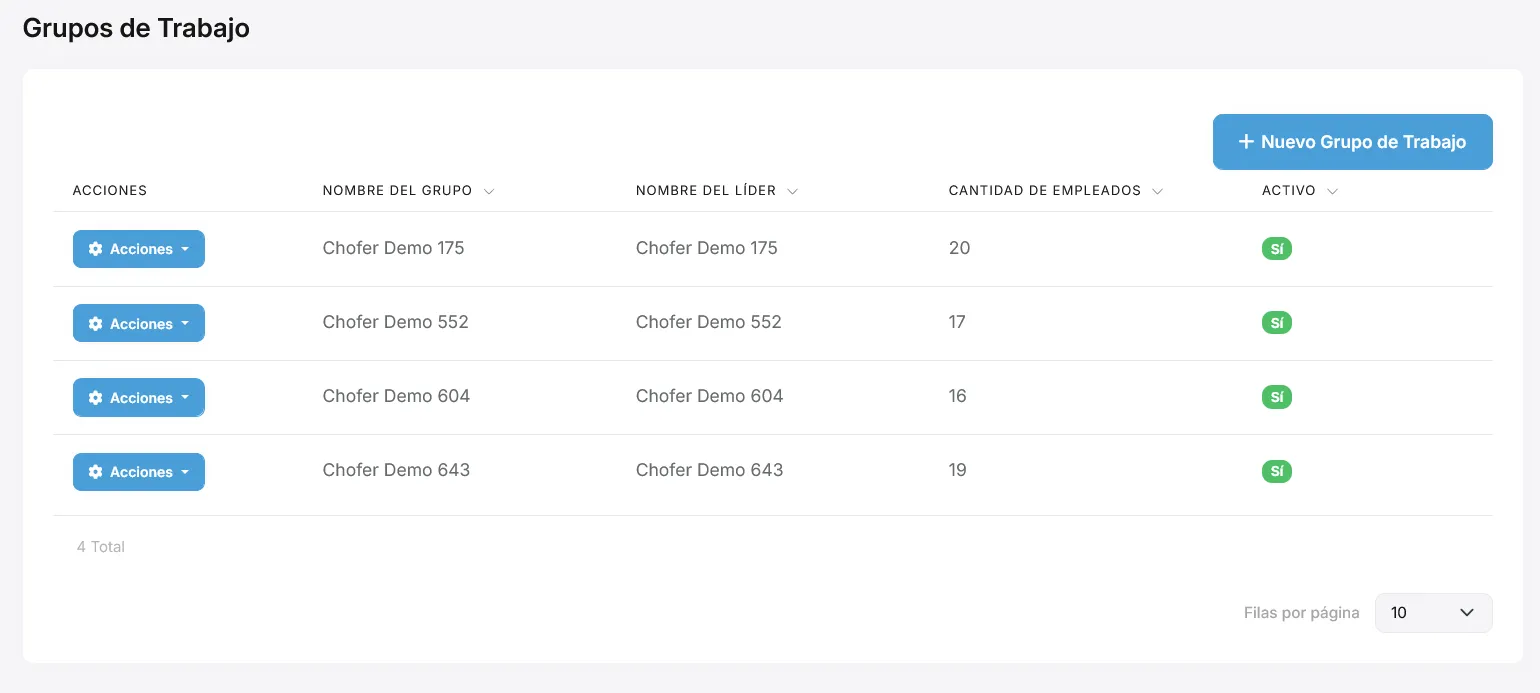Select the Chofer Demo 643 group name cell

[396, 470]
